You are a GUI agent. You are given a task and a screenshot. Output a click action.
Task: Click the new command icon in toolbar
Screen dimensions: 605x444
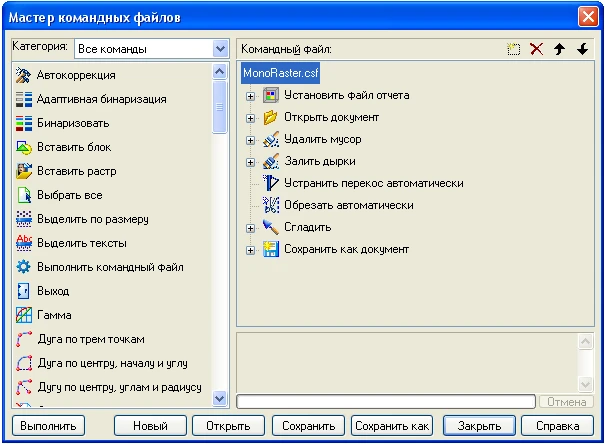(515, 49)
